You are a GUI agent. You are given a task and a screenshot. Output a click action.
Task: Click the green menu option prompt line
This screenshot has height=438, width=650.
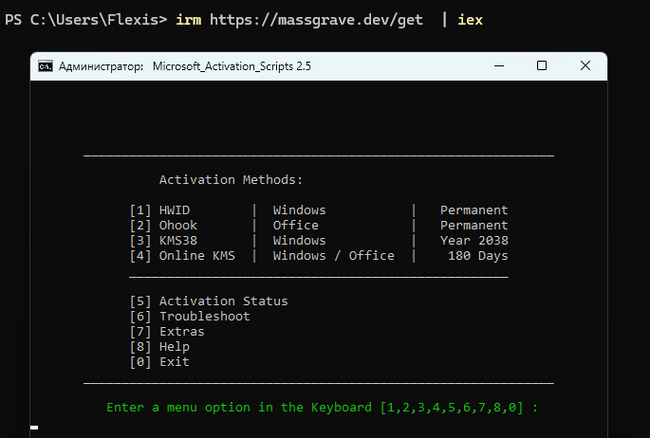(x=322, y=407)
